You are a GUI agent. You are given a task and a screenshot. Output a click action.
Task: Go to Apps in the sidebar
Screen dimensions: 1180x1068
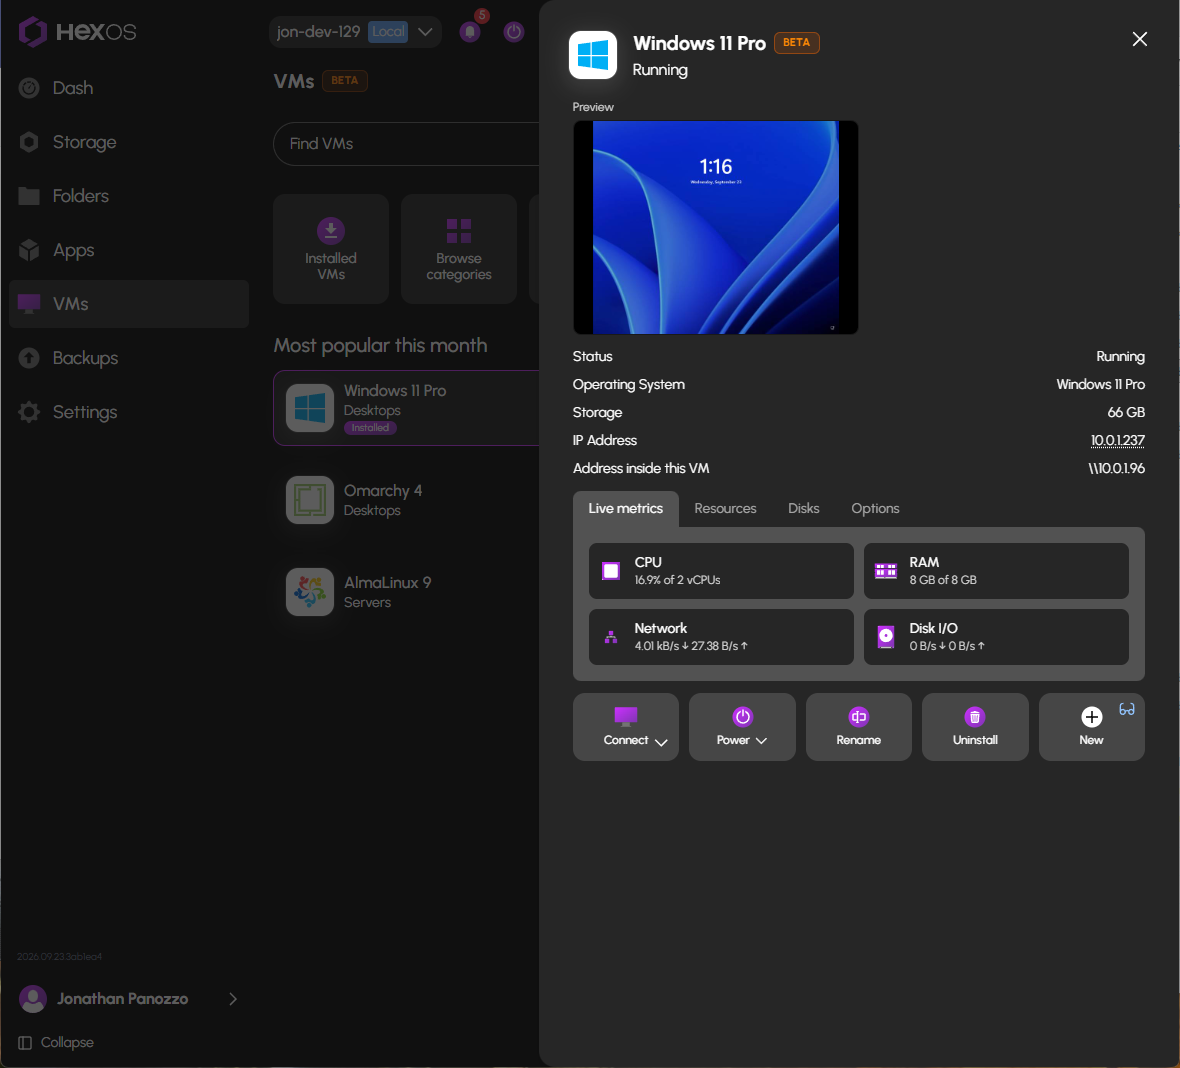[129, 250]
